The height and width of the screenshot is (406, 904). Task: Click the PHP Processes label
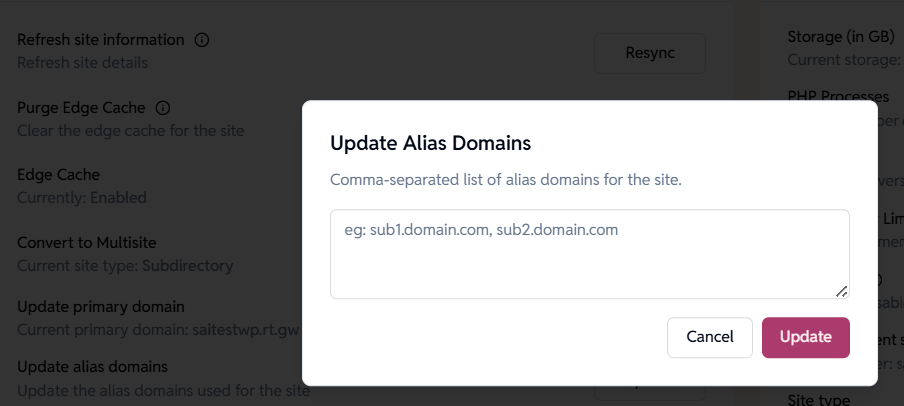[838, 97]
